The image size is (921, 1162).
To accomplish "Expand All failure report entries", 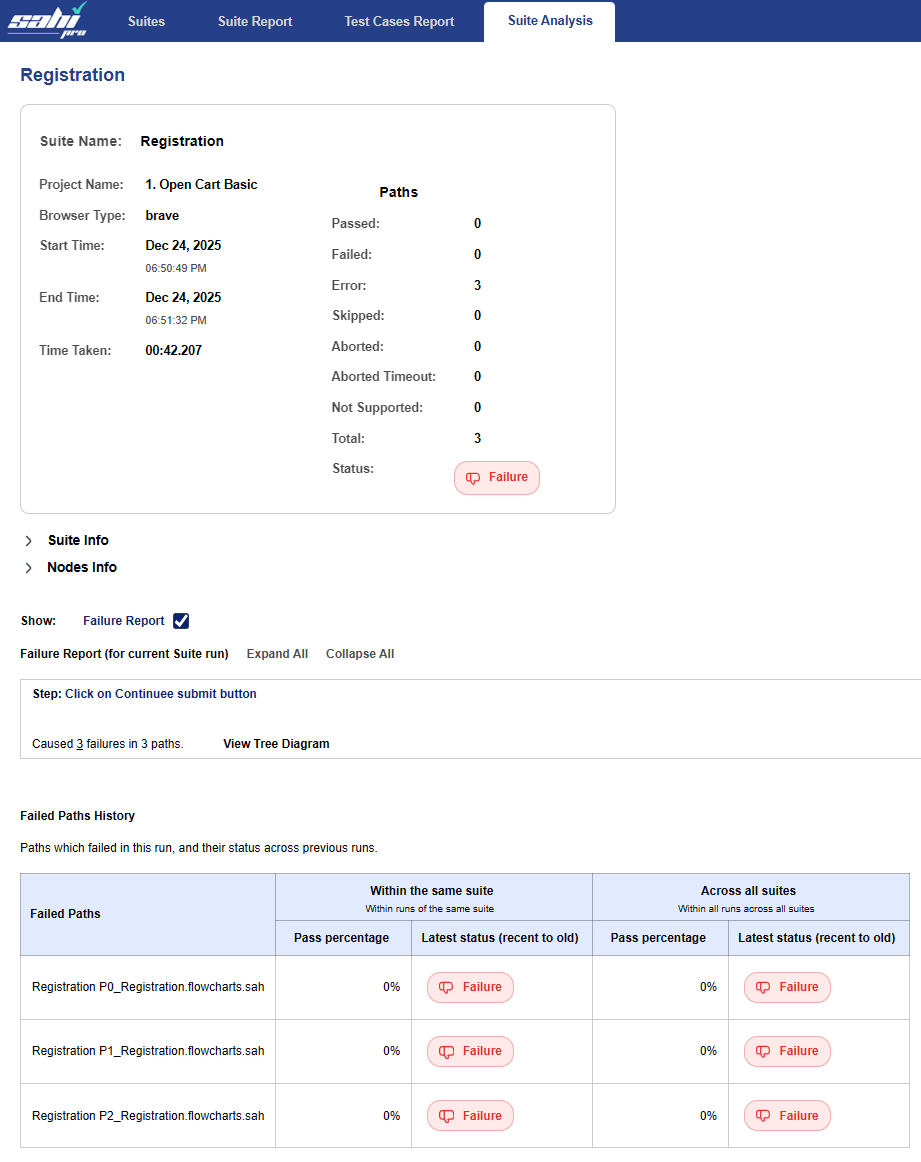I will pos(277,654).
